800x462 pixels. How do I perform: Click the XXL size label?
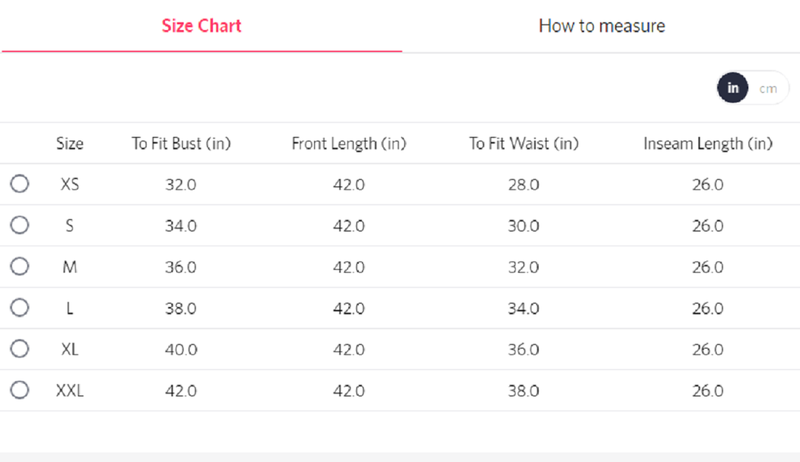pos(70,391)
